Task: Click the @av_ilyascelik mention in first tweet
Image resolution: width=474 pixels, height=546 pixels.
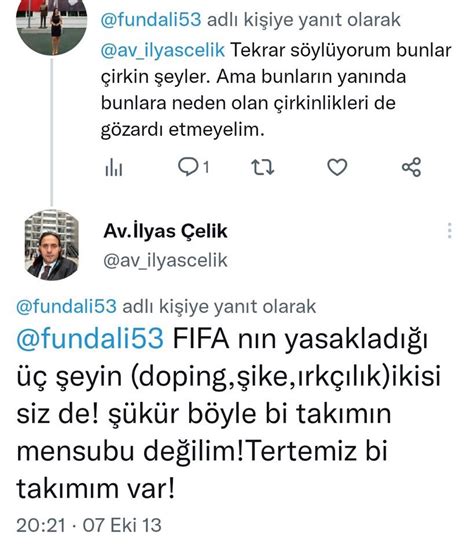Action: (x=163, y=50)
